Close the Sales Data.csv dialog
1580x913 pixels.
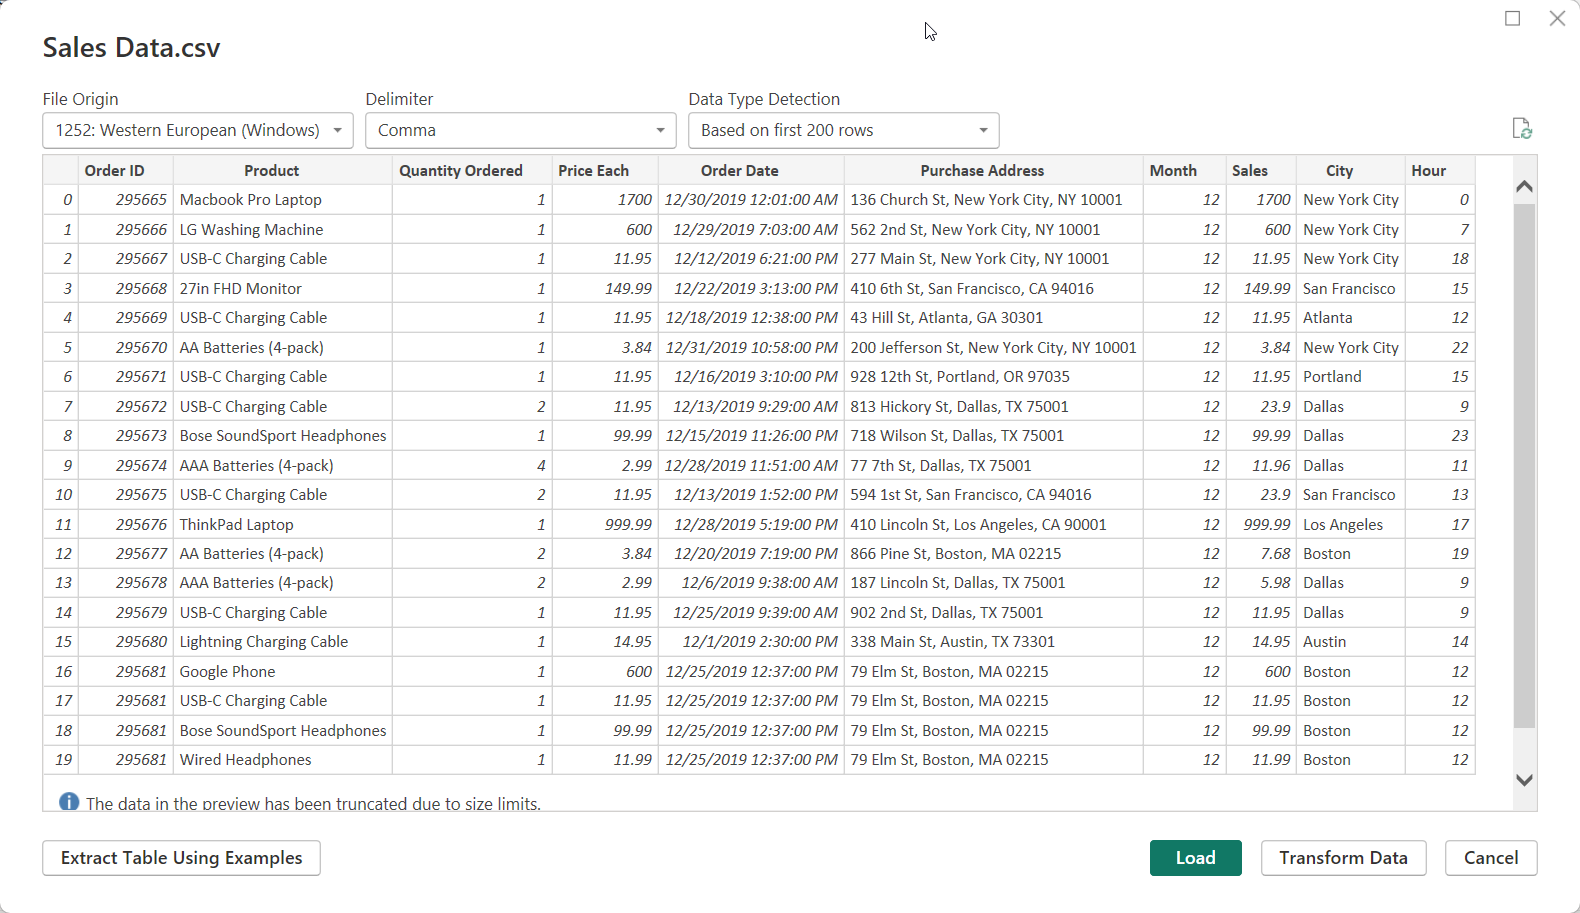[1557, 18]
